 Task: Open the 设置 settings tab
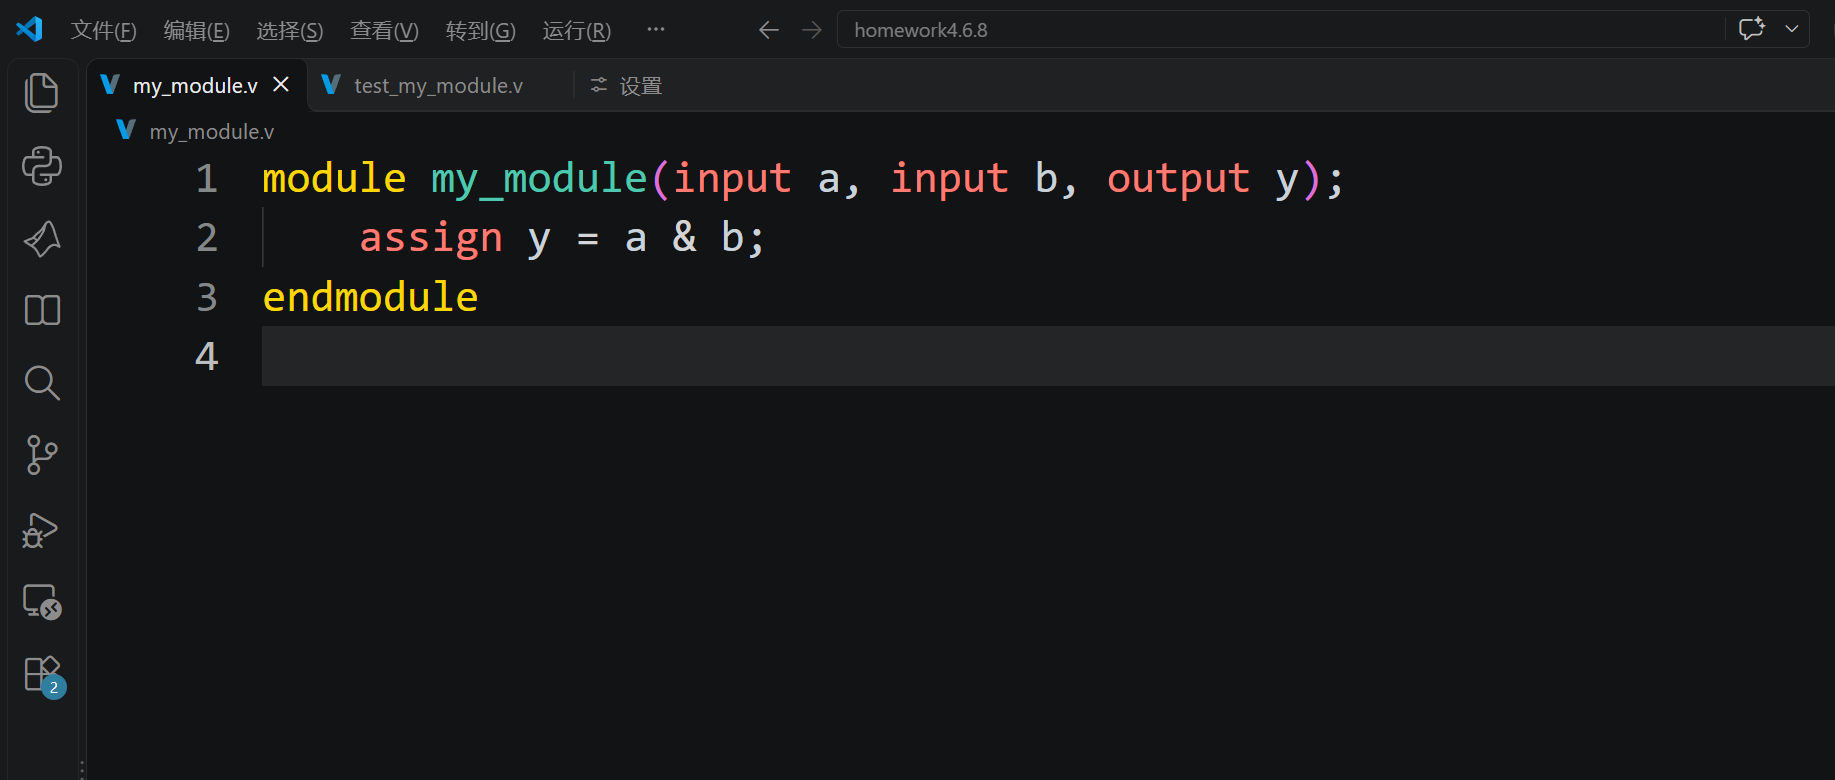coord(626,86)
